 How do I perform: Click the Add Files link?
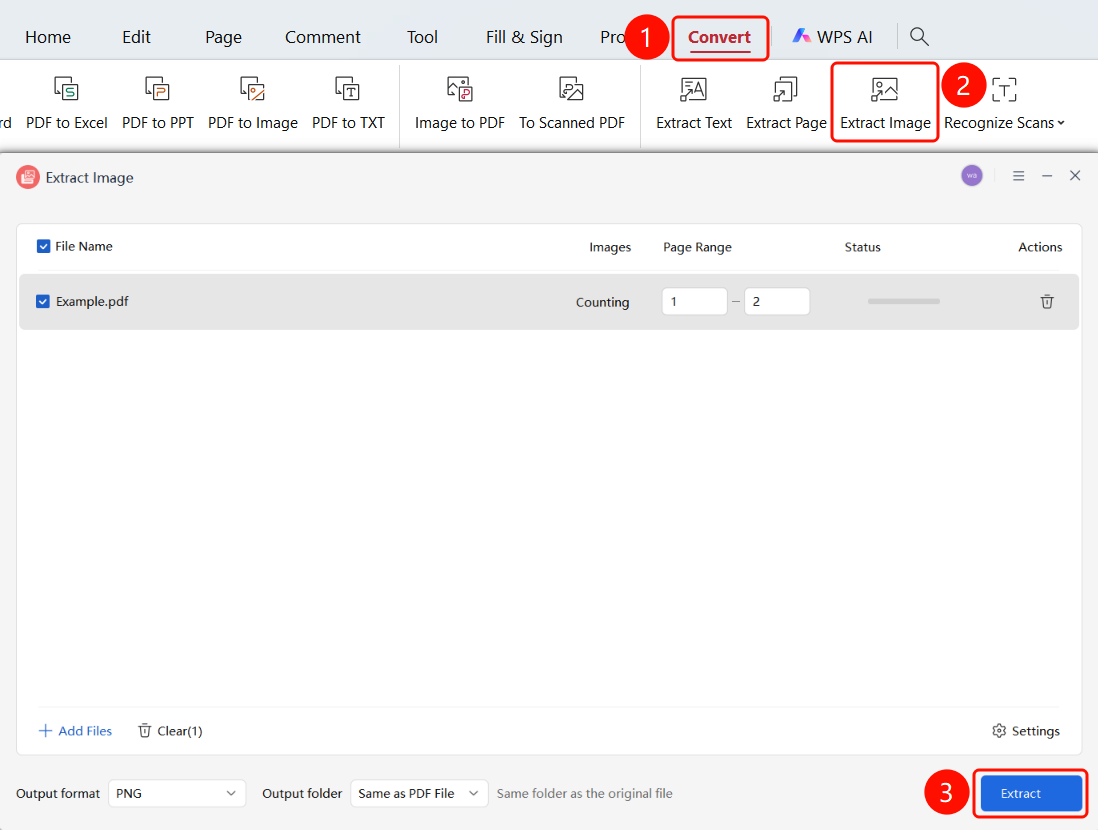point(75,731)
